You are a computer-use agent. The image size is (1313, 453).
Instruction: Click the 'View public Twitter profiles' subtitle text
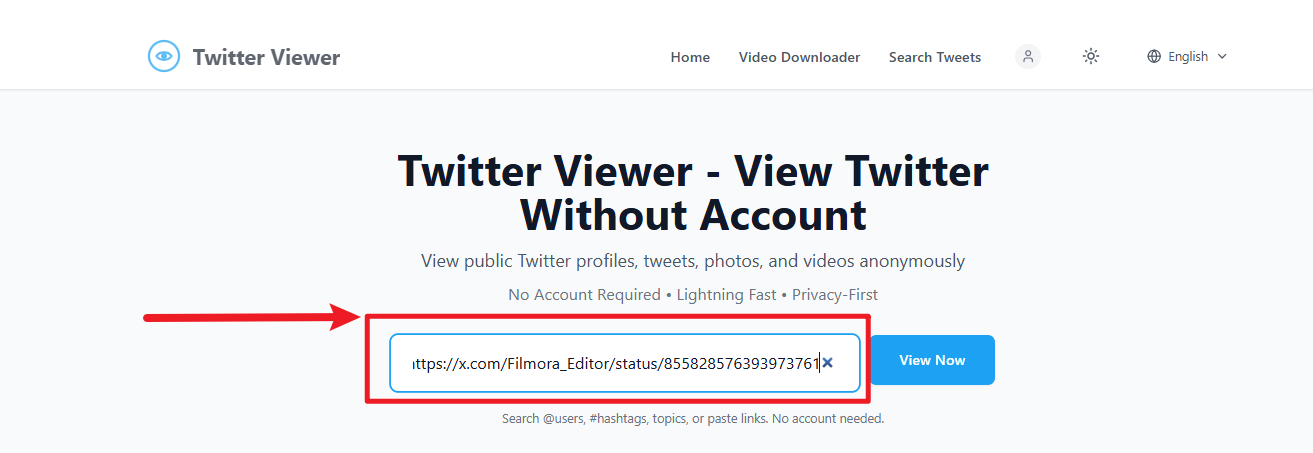[693, 261]
